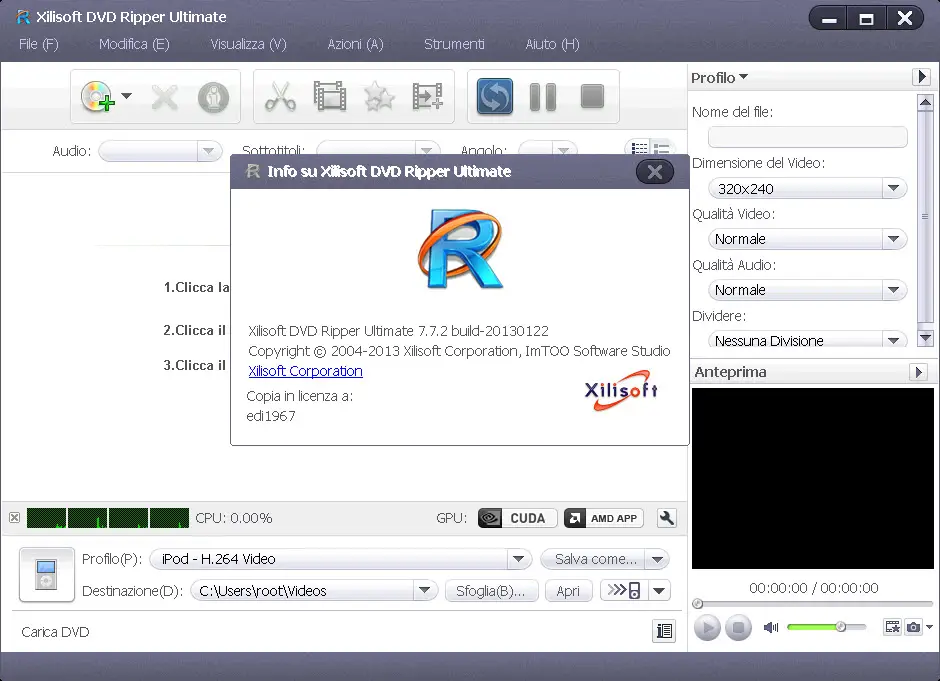This screenshot has width=940, height=681.
Task: Collapse the Profilo panel with arrow
Action: 922,77
